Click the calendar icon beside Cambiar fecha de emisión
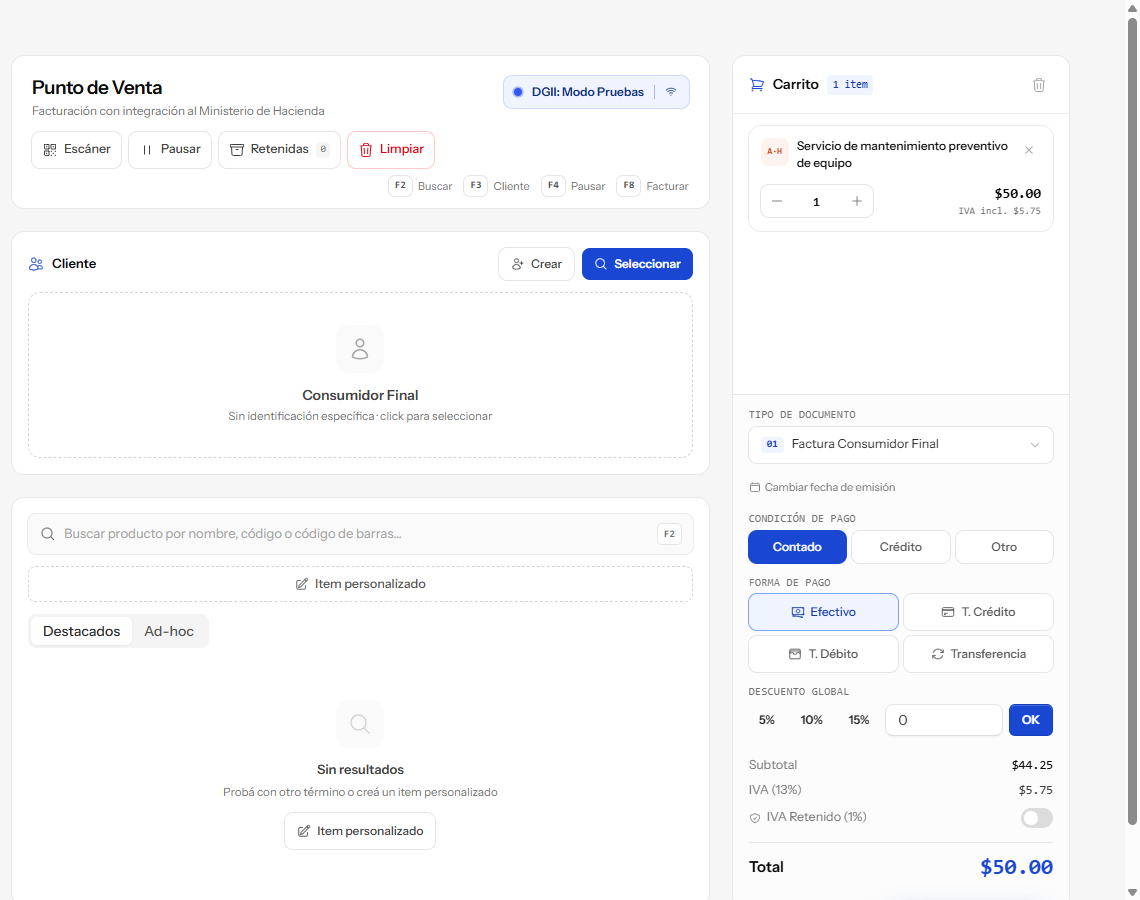Screen dimensions: 1140x900 point(755,488)
